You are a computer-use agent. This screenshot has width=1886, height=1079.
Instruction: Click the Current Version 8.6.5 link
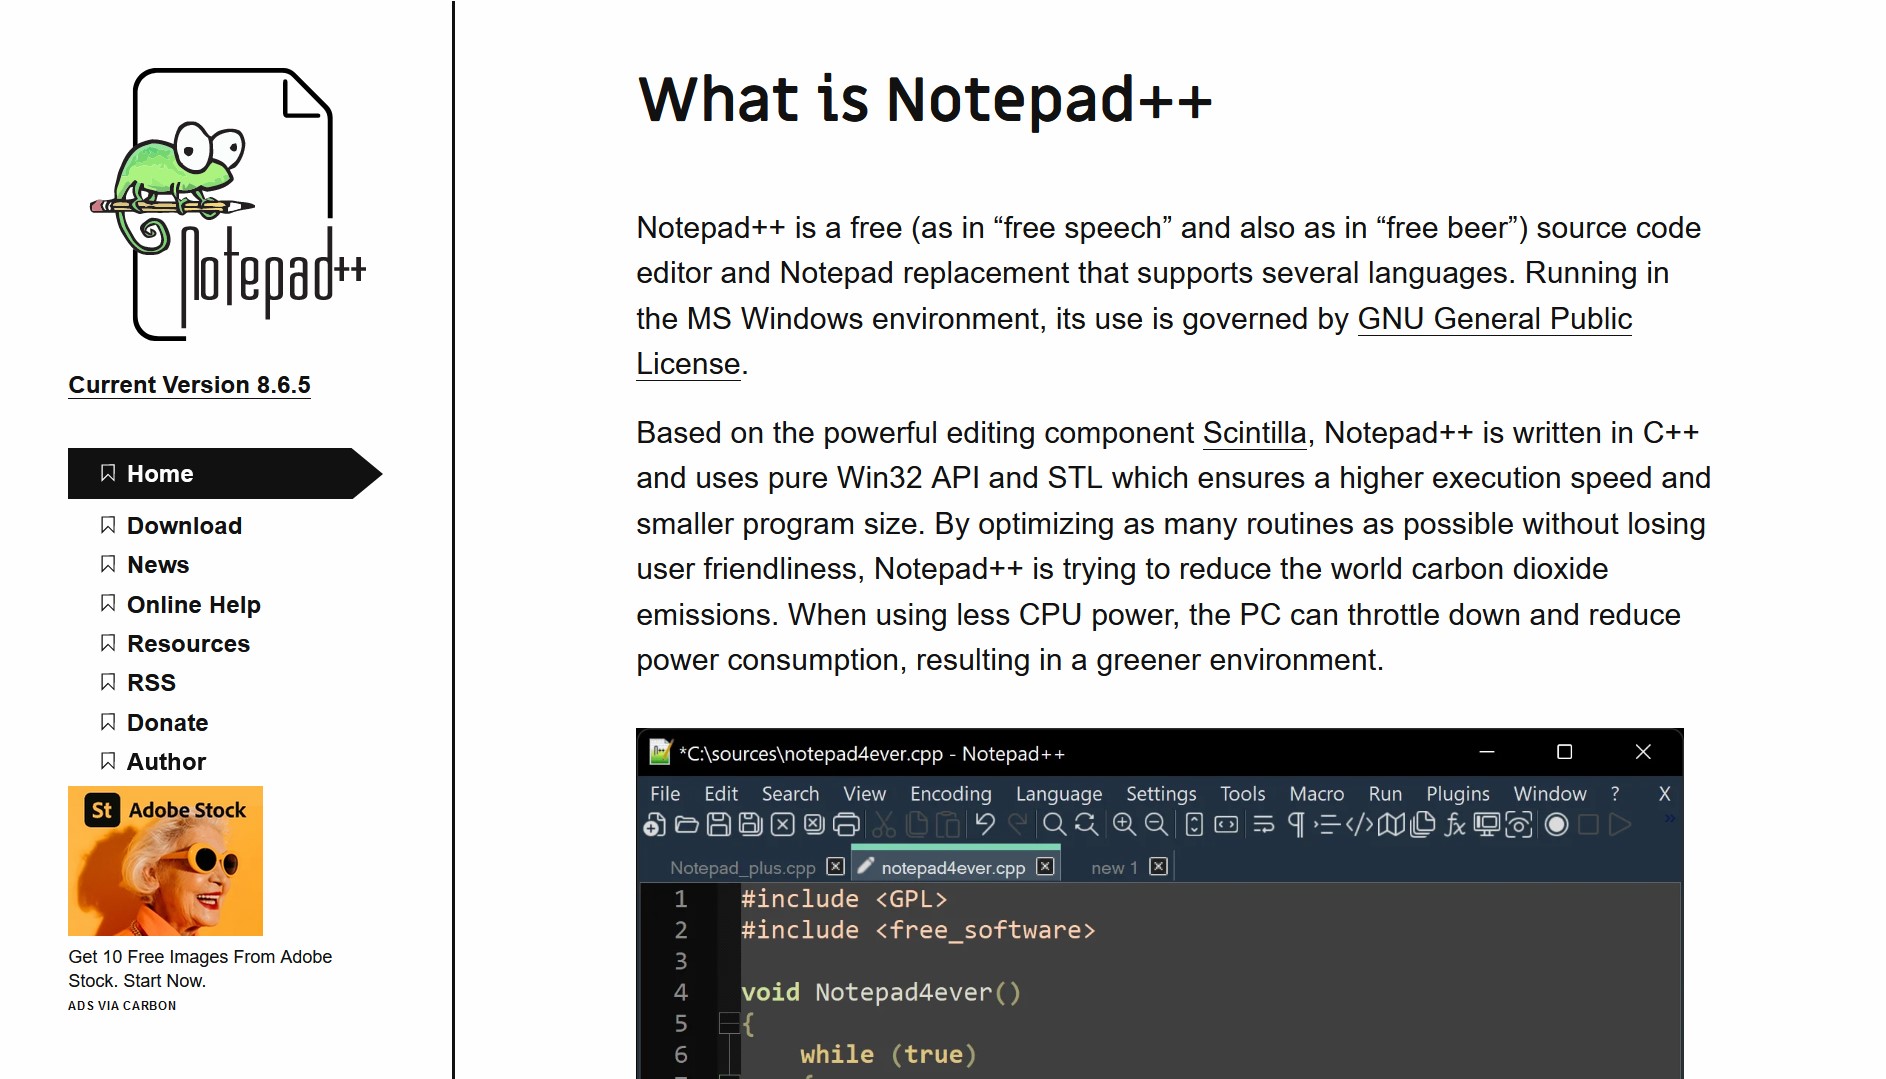[x=189, y=385]
